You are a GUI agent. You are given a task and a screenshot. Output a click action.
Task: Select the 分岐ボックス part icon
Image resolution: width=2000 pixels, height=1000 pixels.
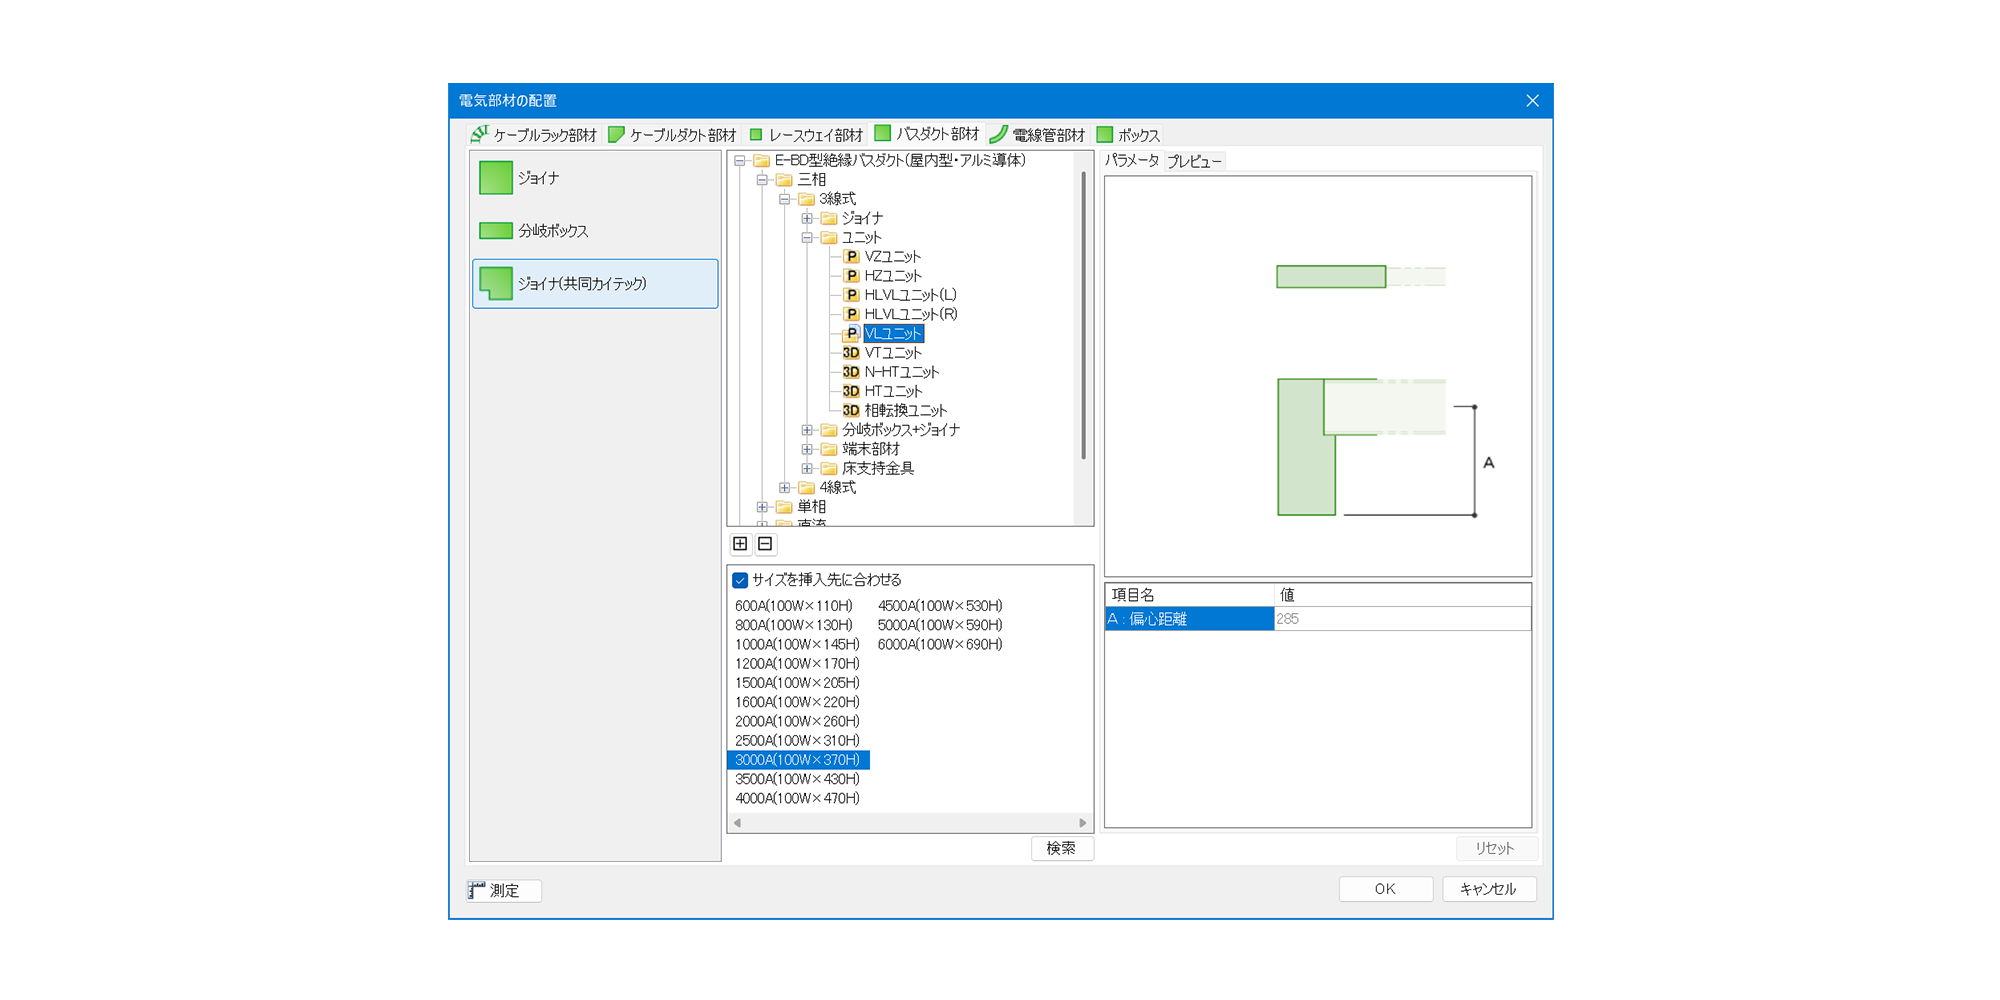[496, 231]
